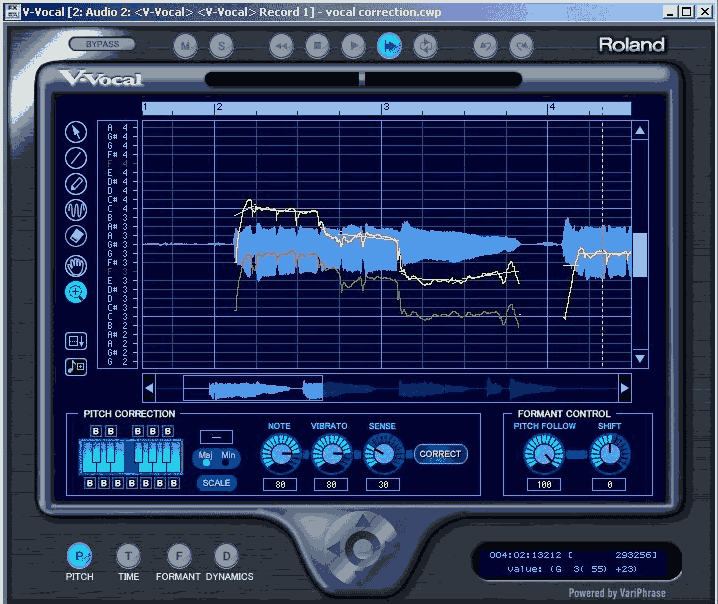This screenshot has width=718, height=604.
Task: Toggle bypass B above the C# key
Action: click(96, 431)
